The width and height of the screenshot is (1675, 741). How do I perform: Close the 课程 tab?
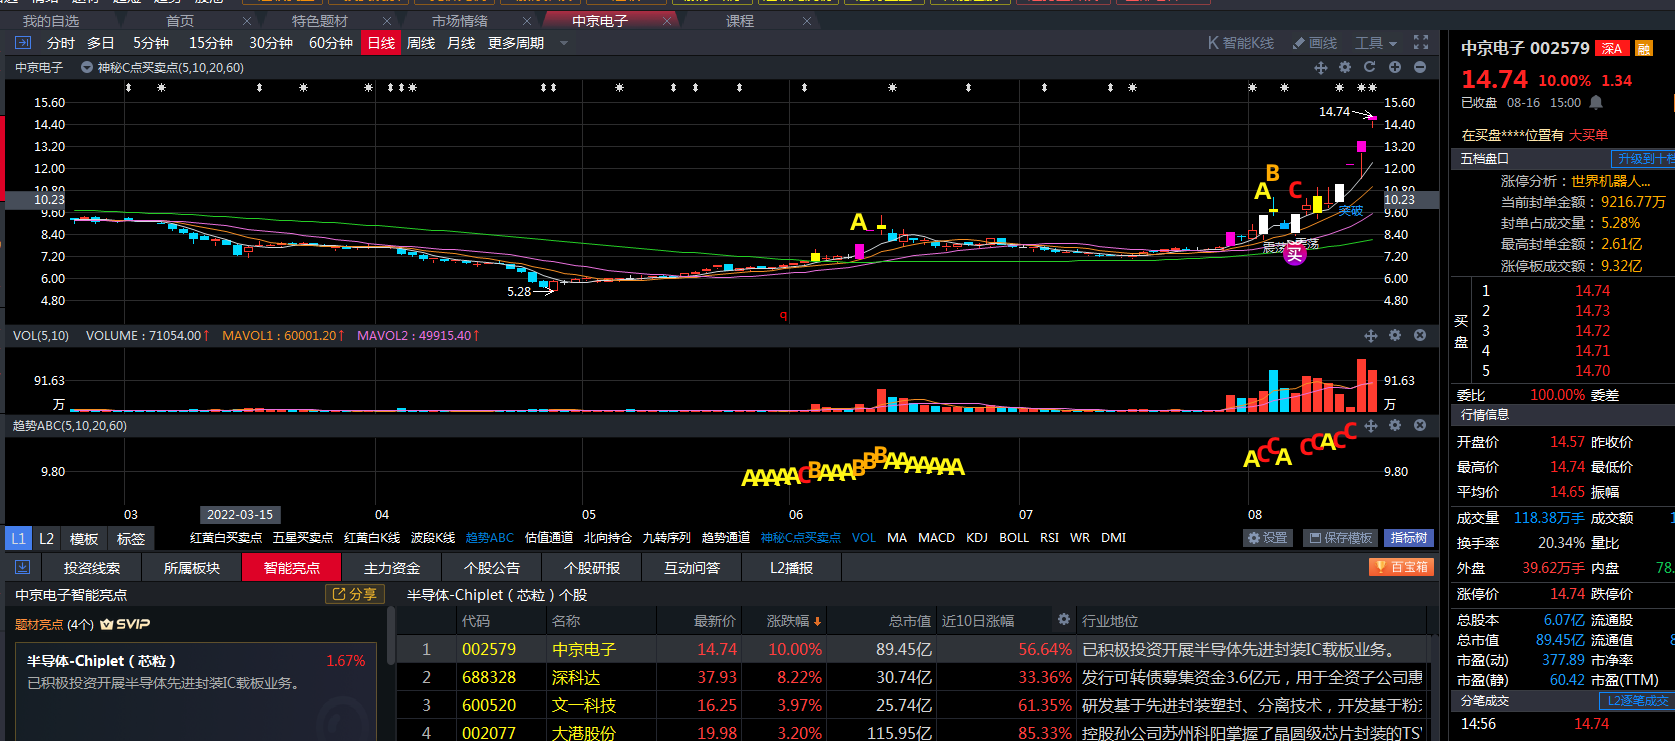click(808, 21)
